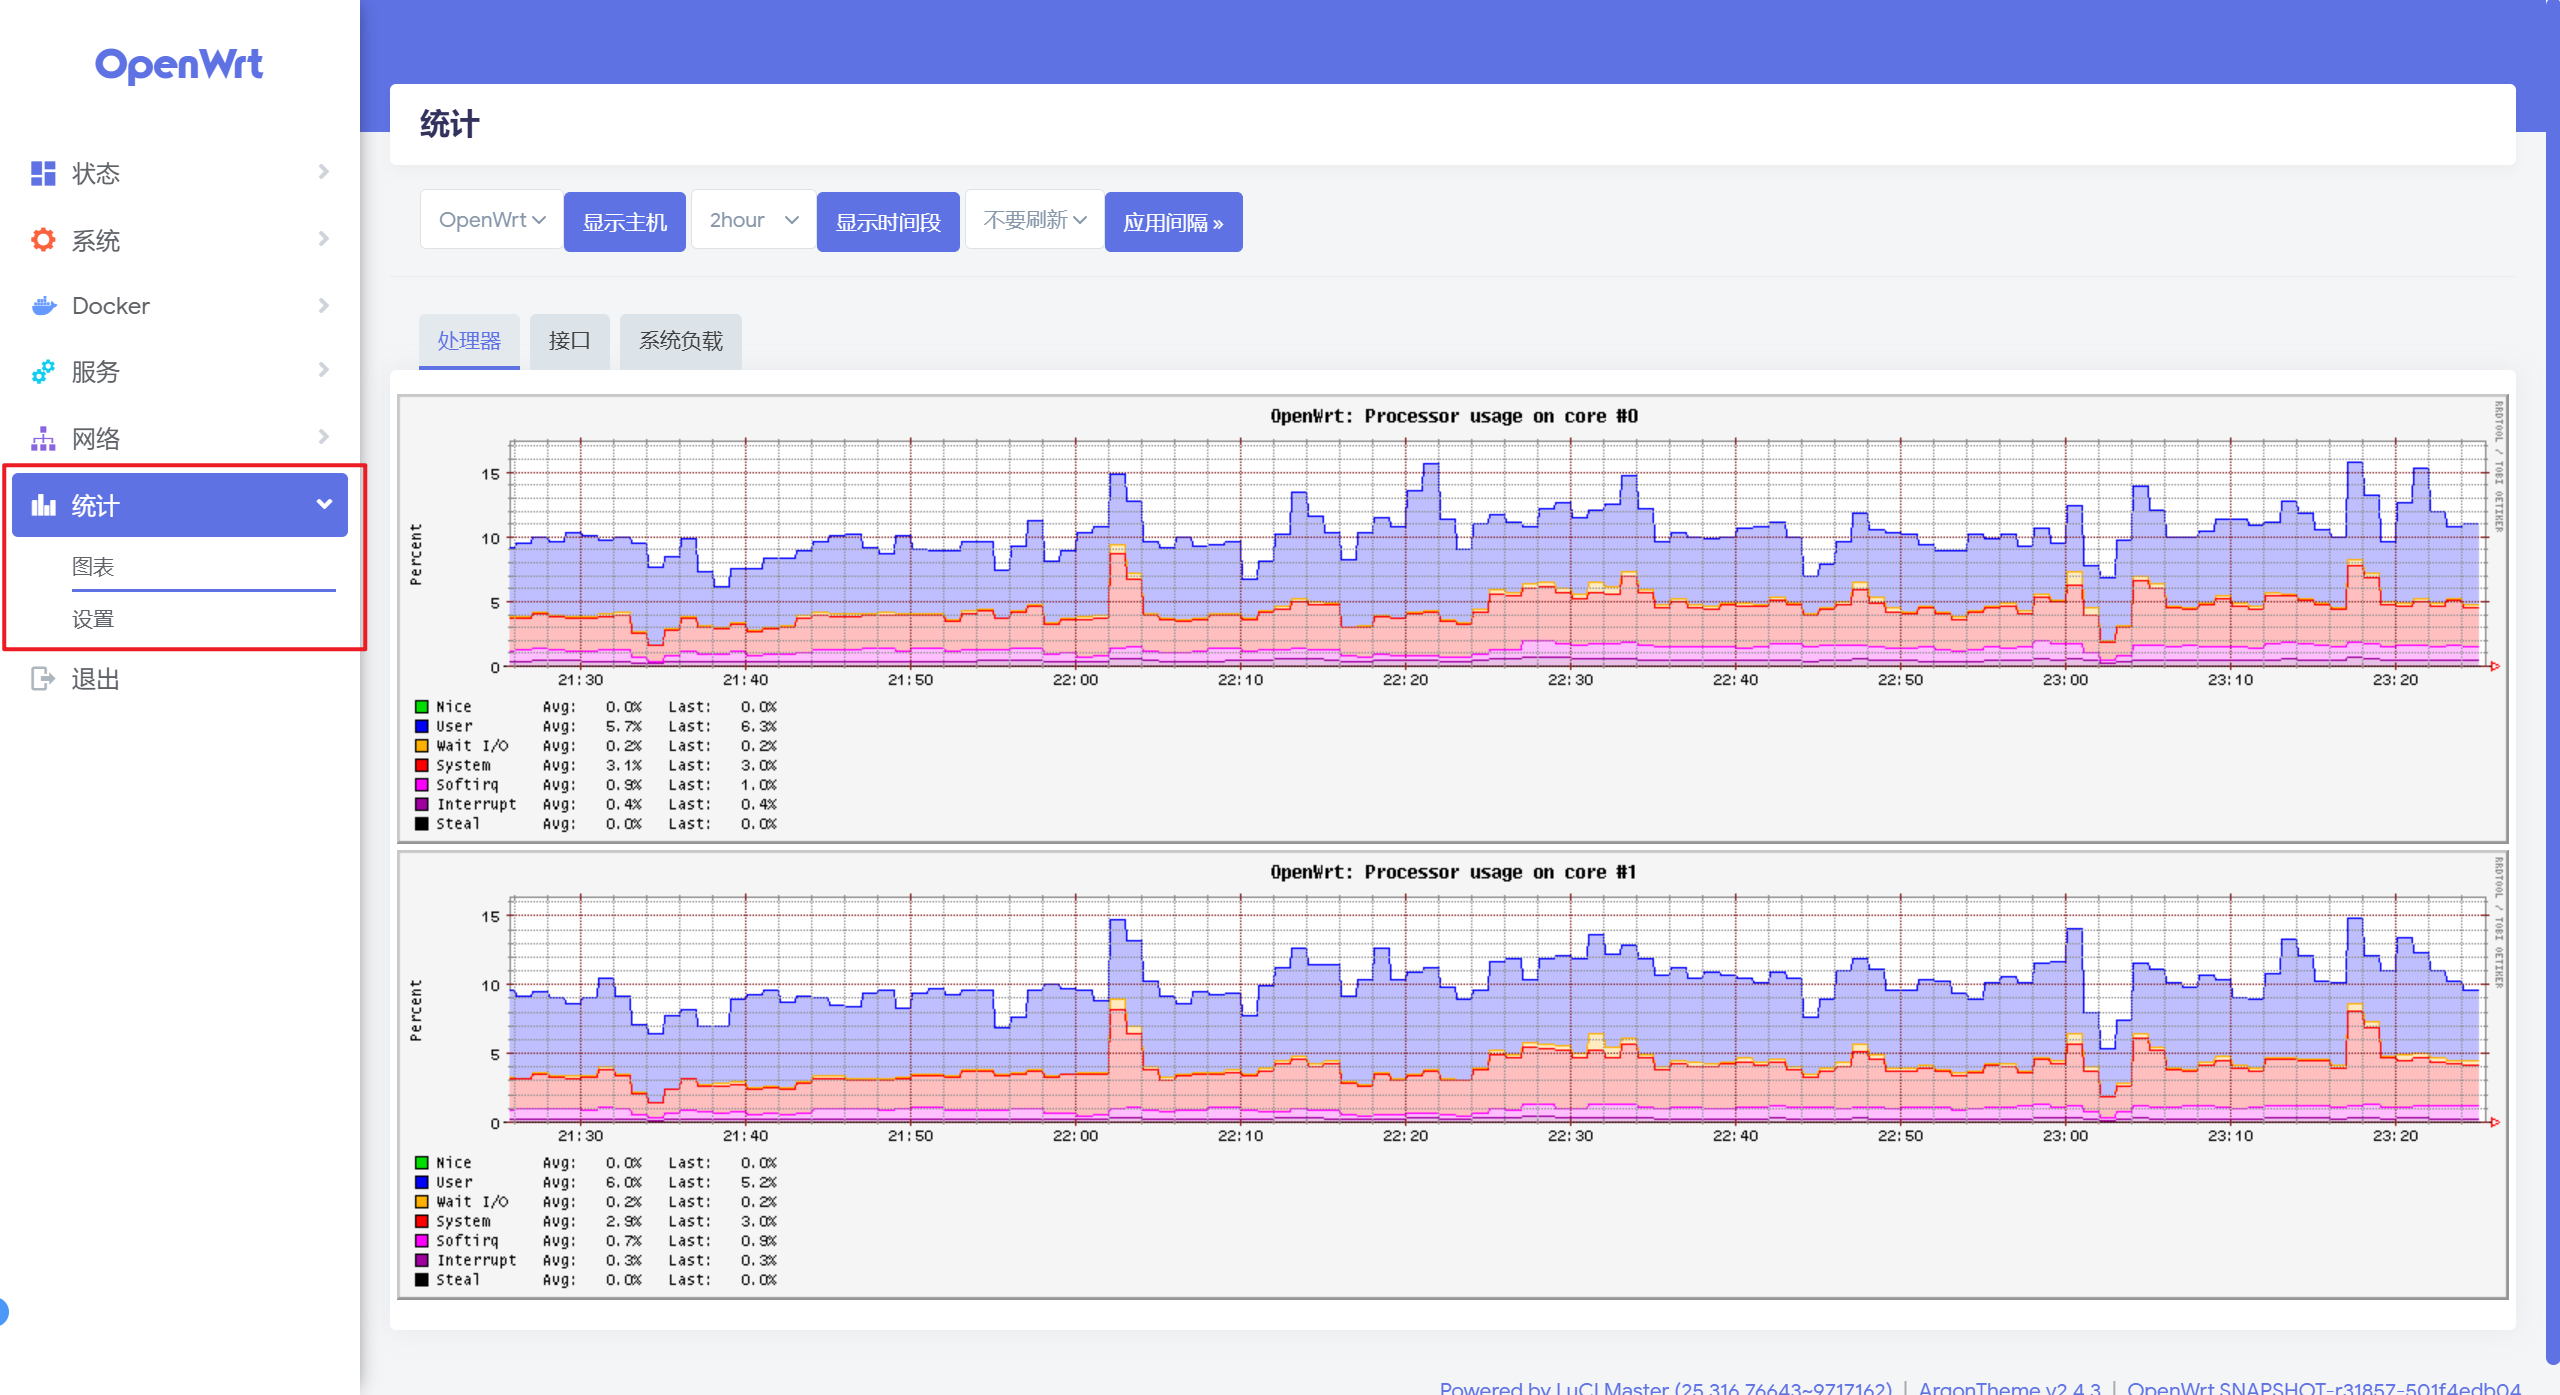Click the Docker whale icon
The width and height of the screenshot is (2560, 1395).
[43, 306]
